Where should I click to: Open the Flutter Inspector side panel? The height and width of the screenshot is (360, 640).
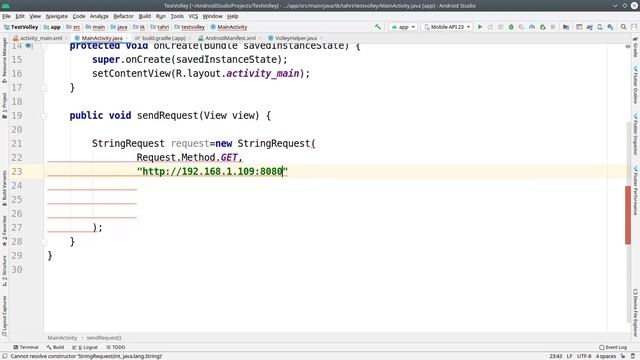(636, 134)
